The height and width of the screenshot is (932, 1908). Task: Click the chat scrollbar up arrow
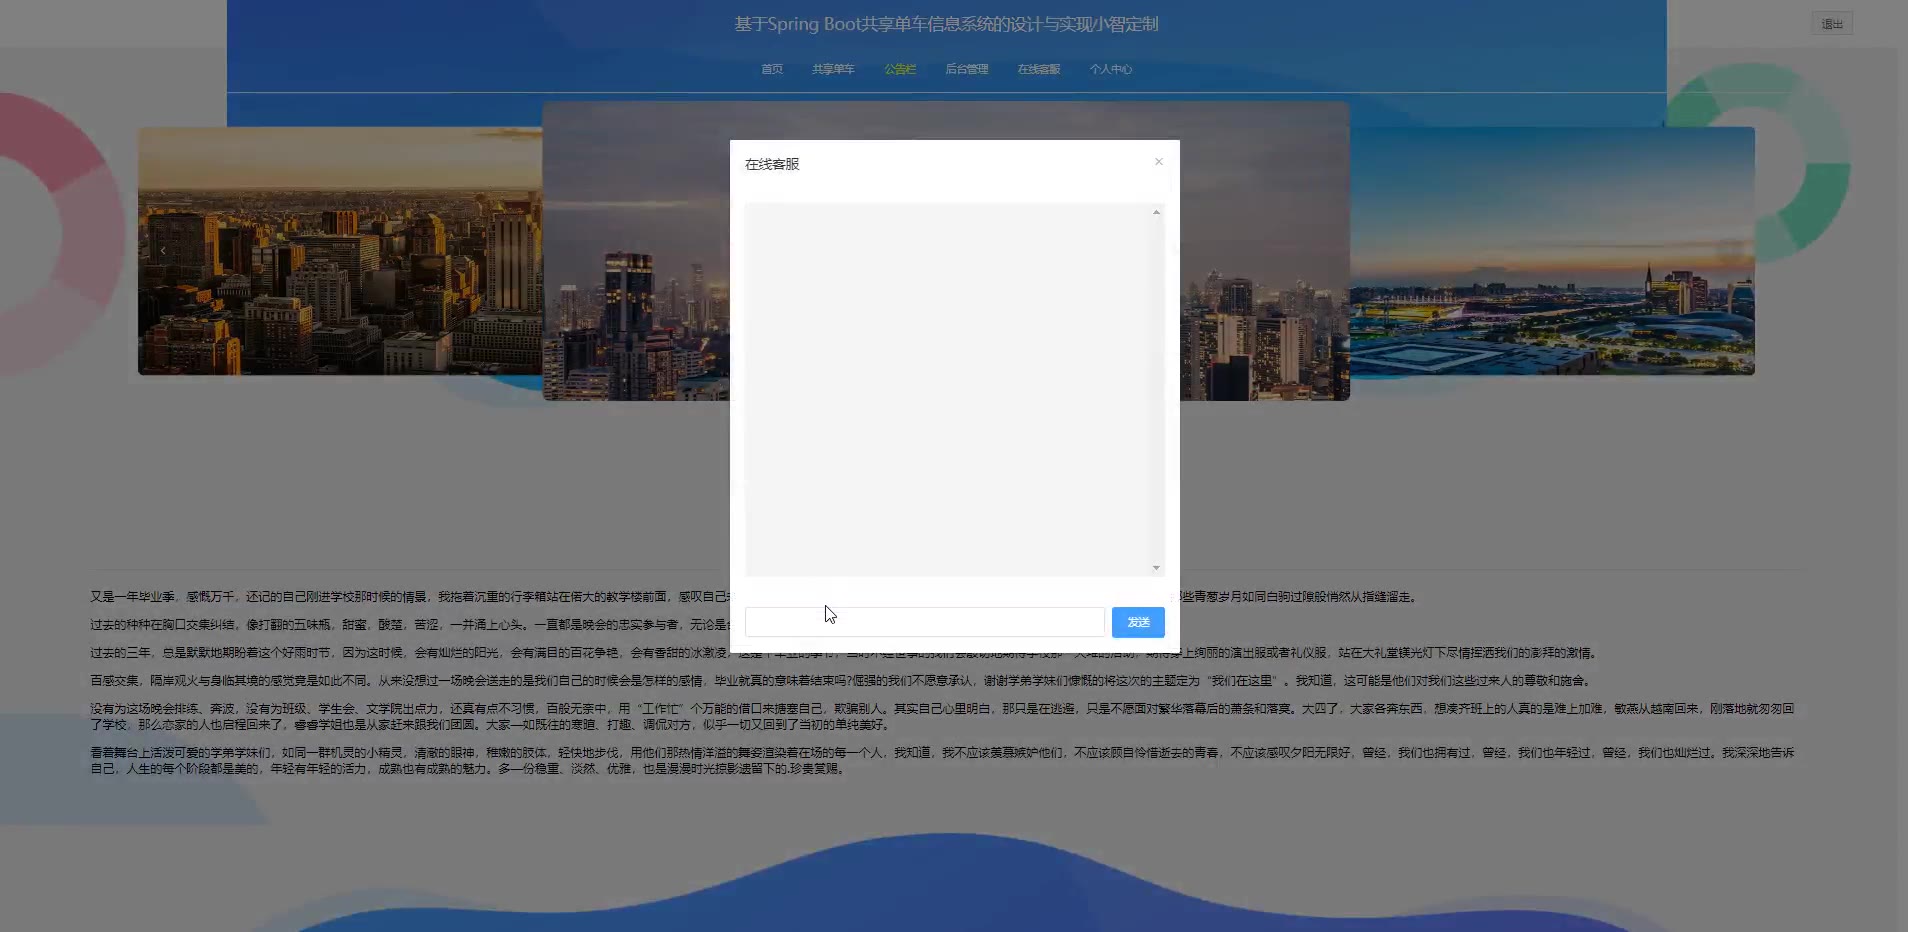[x=1156, y=212]
